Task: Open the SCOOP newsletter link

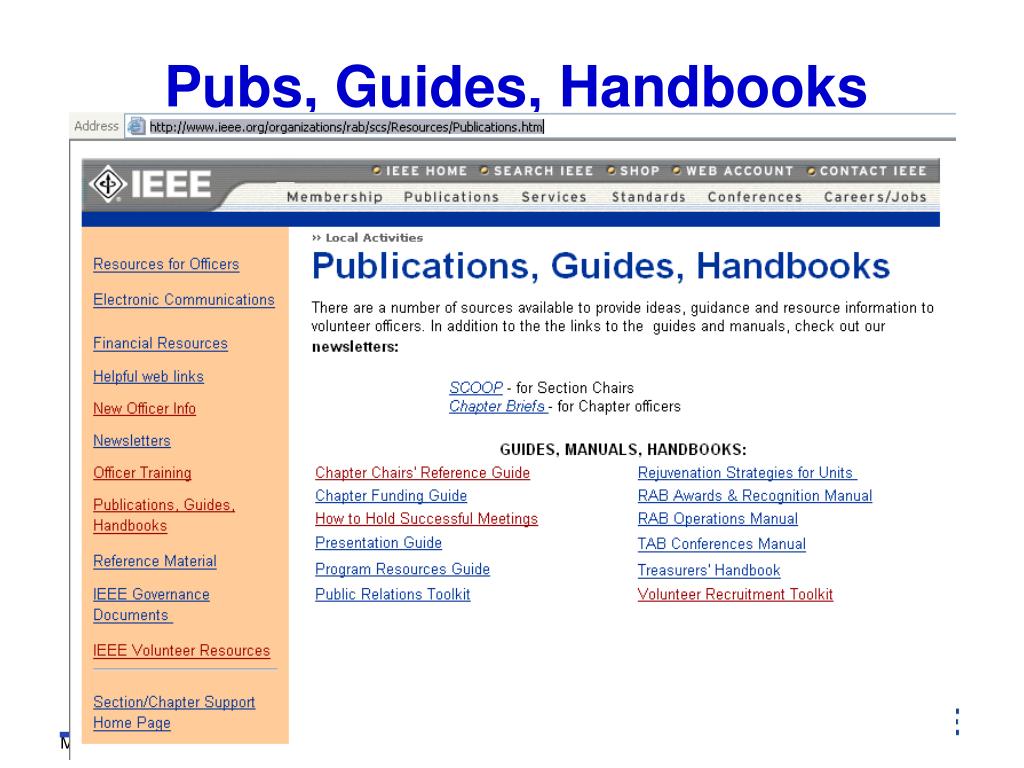Action: tap(475, 388)
